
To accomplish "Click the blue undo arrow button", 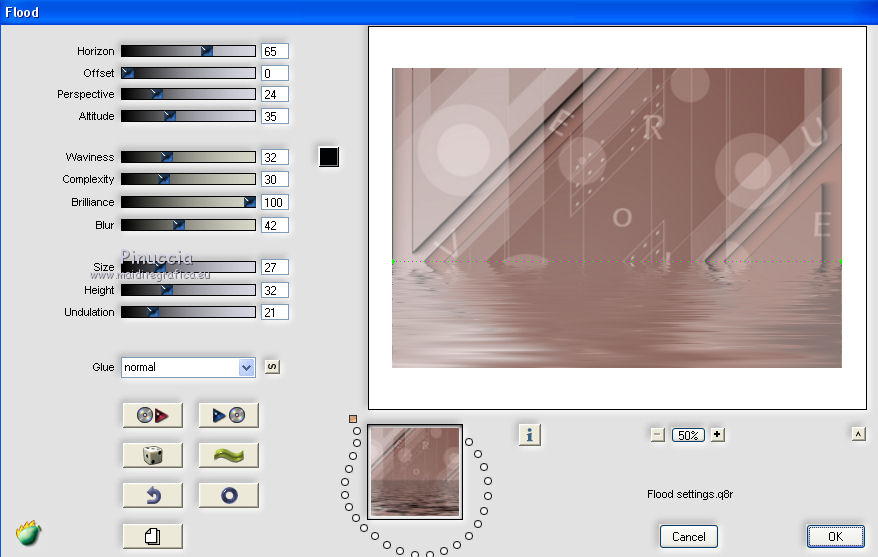I will coord(152,495).
